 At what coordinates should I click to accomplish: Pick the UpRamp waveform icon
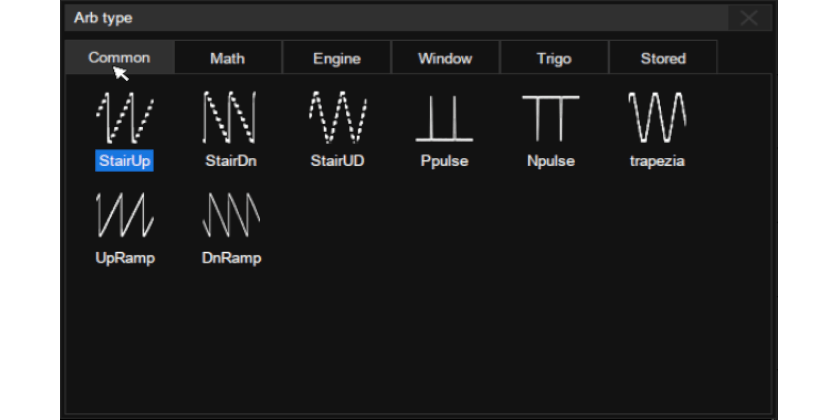tap(125, 215)
